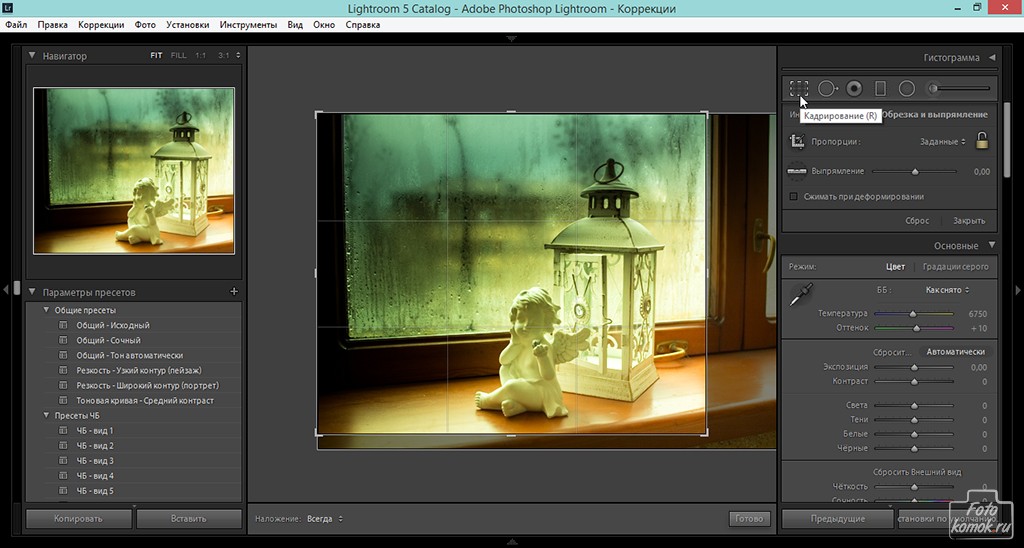
Task: Apply preset Тоновая кривая - Средний контраст
Action: click(x=145, y=400)
